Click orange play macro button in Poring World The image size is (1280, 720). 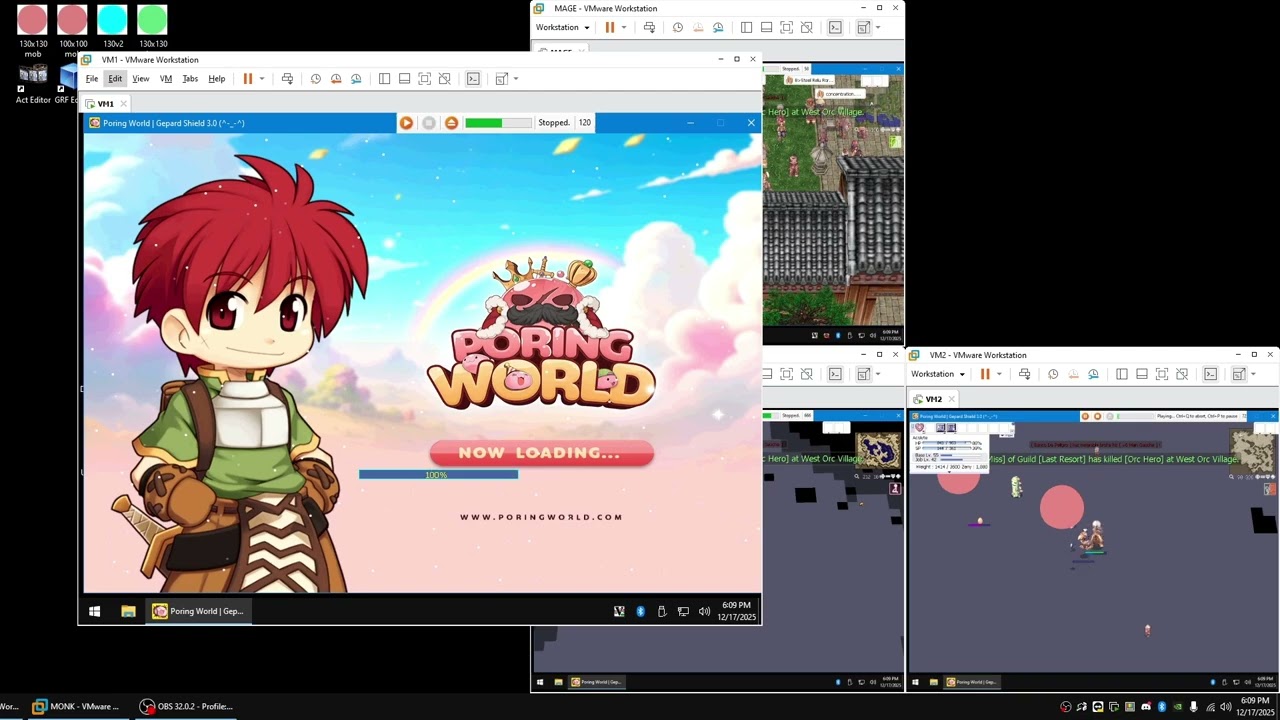coord(406,123)
